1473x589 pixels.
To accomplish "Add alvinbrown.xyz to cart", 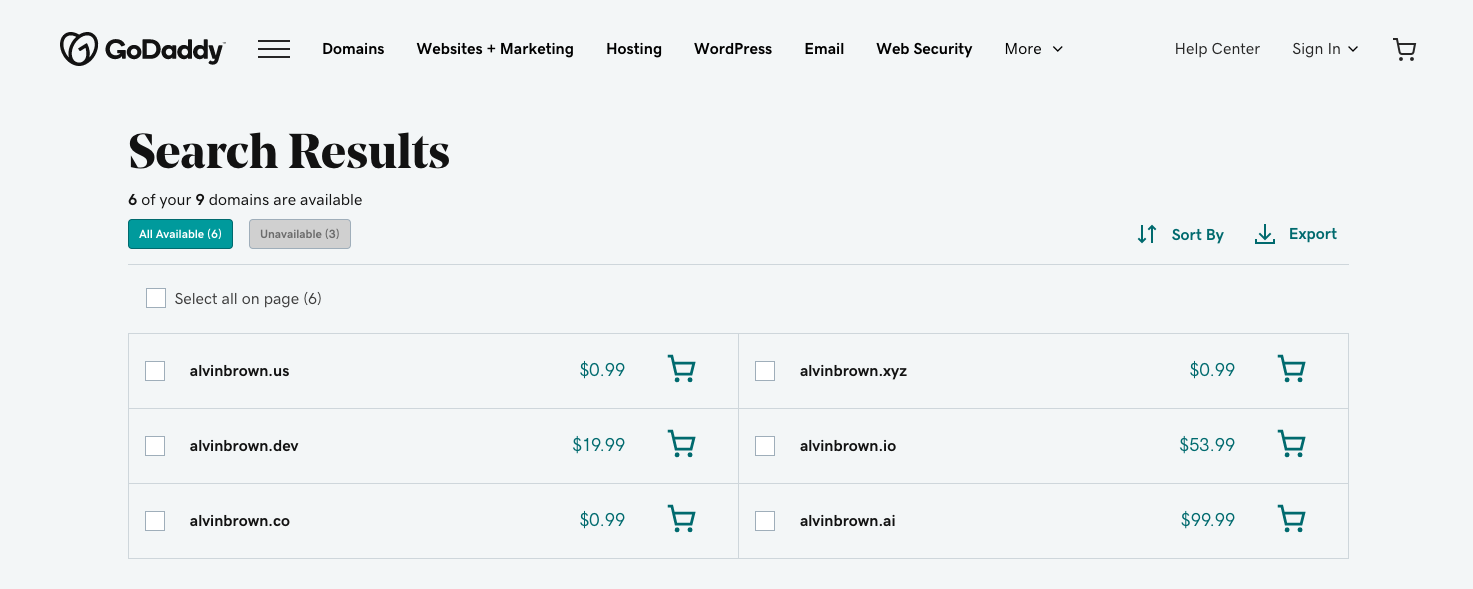I will (1291, 370).
